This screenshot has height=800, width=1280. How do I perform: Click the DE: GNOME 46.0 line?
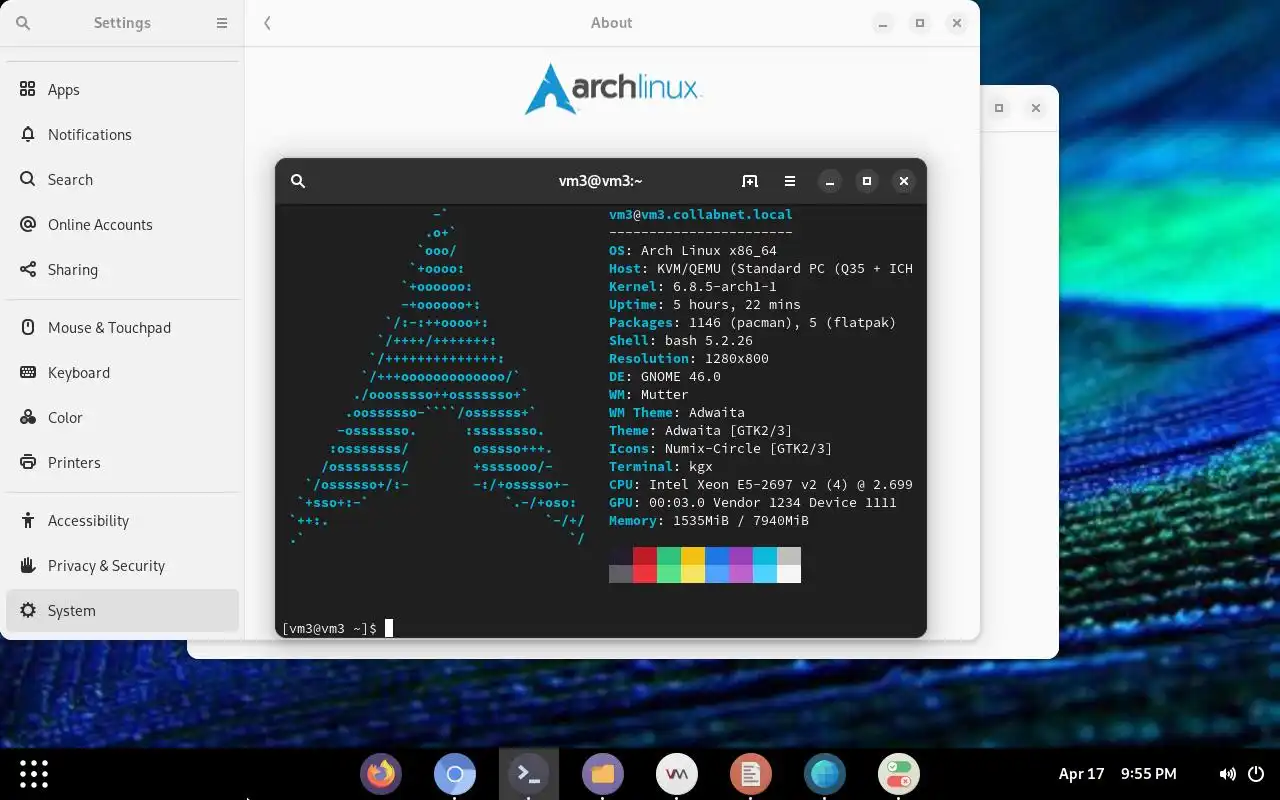(664, 376)
